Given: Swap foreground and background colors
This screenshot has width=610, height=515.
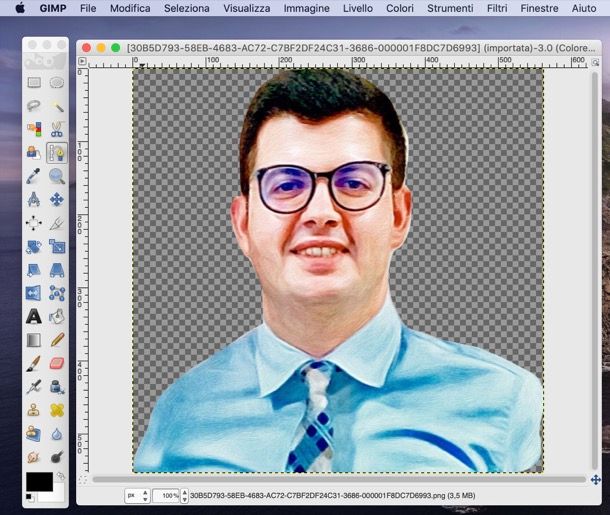Looking at the screenshot, I should (60, 475).
